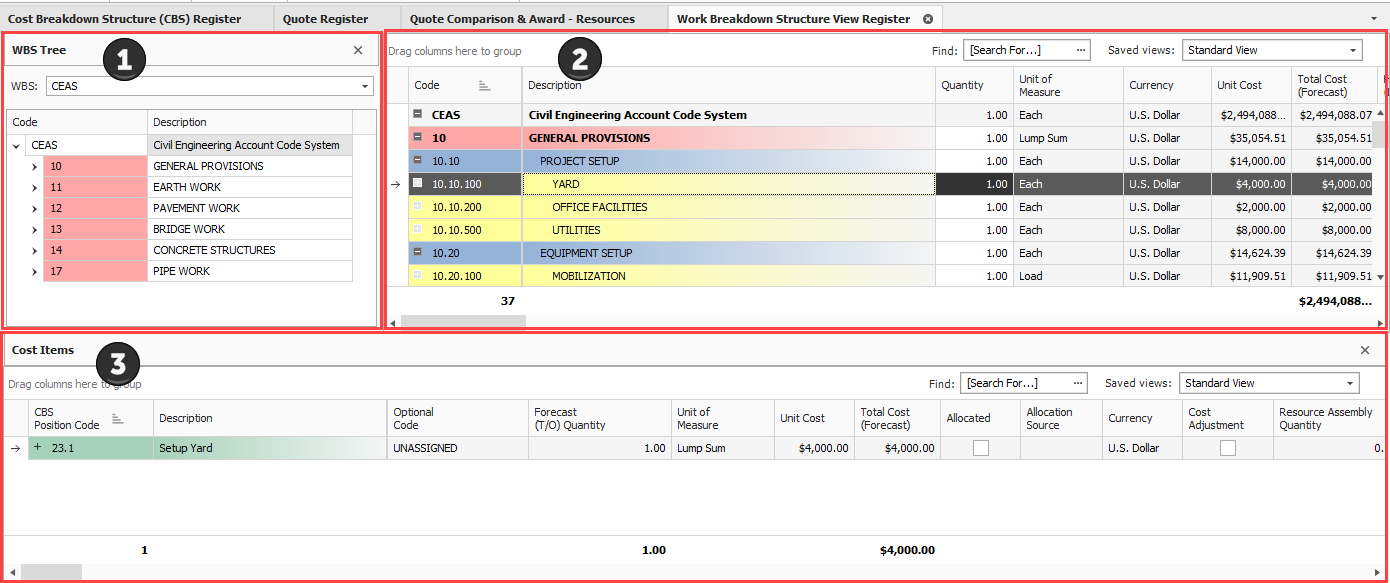Expand the 13 BRIDGE WORK tree node
The height and width of the screenshot is (583, 1390).
34,229
